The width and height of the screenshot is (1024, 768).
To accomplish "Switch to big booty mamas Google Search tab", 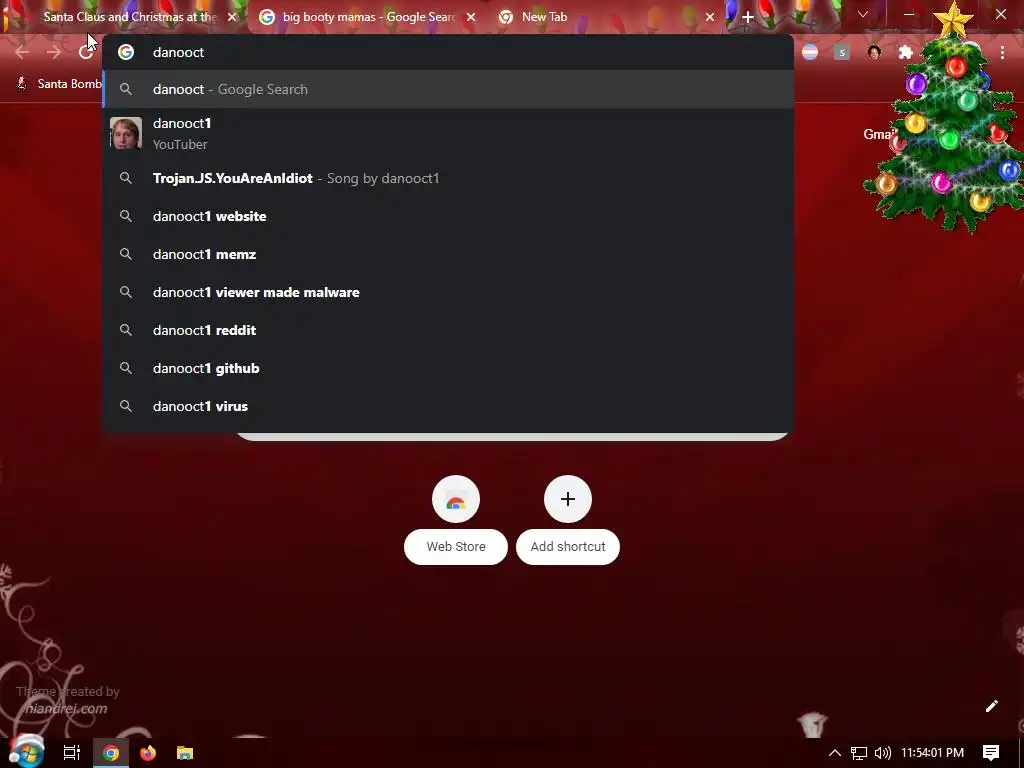I will click(368, 17).
